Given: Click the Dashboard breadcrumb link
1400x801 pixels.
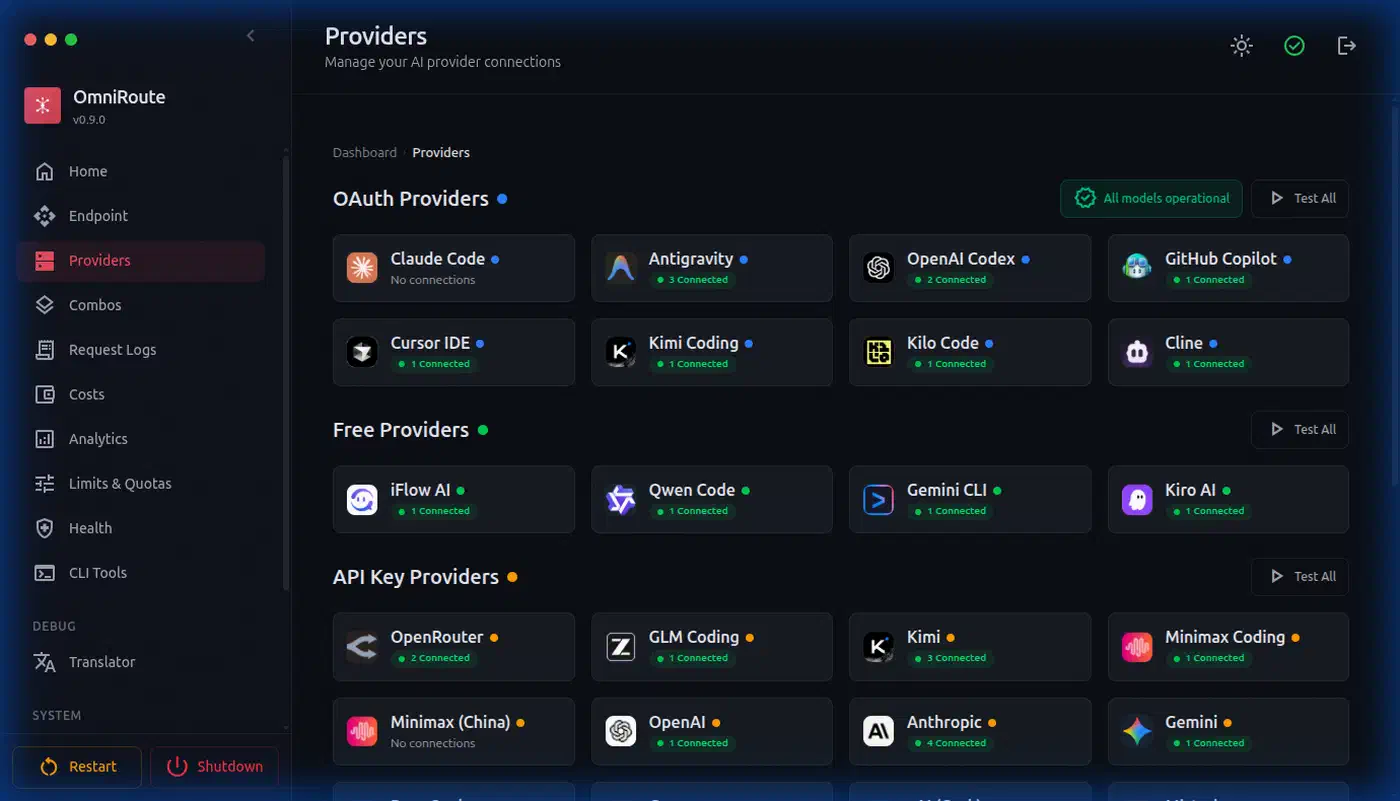Looking at the screenshot, I should tap(365, 153).
